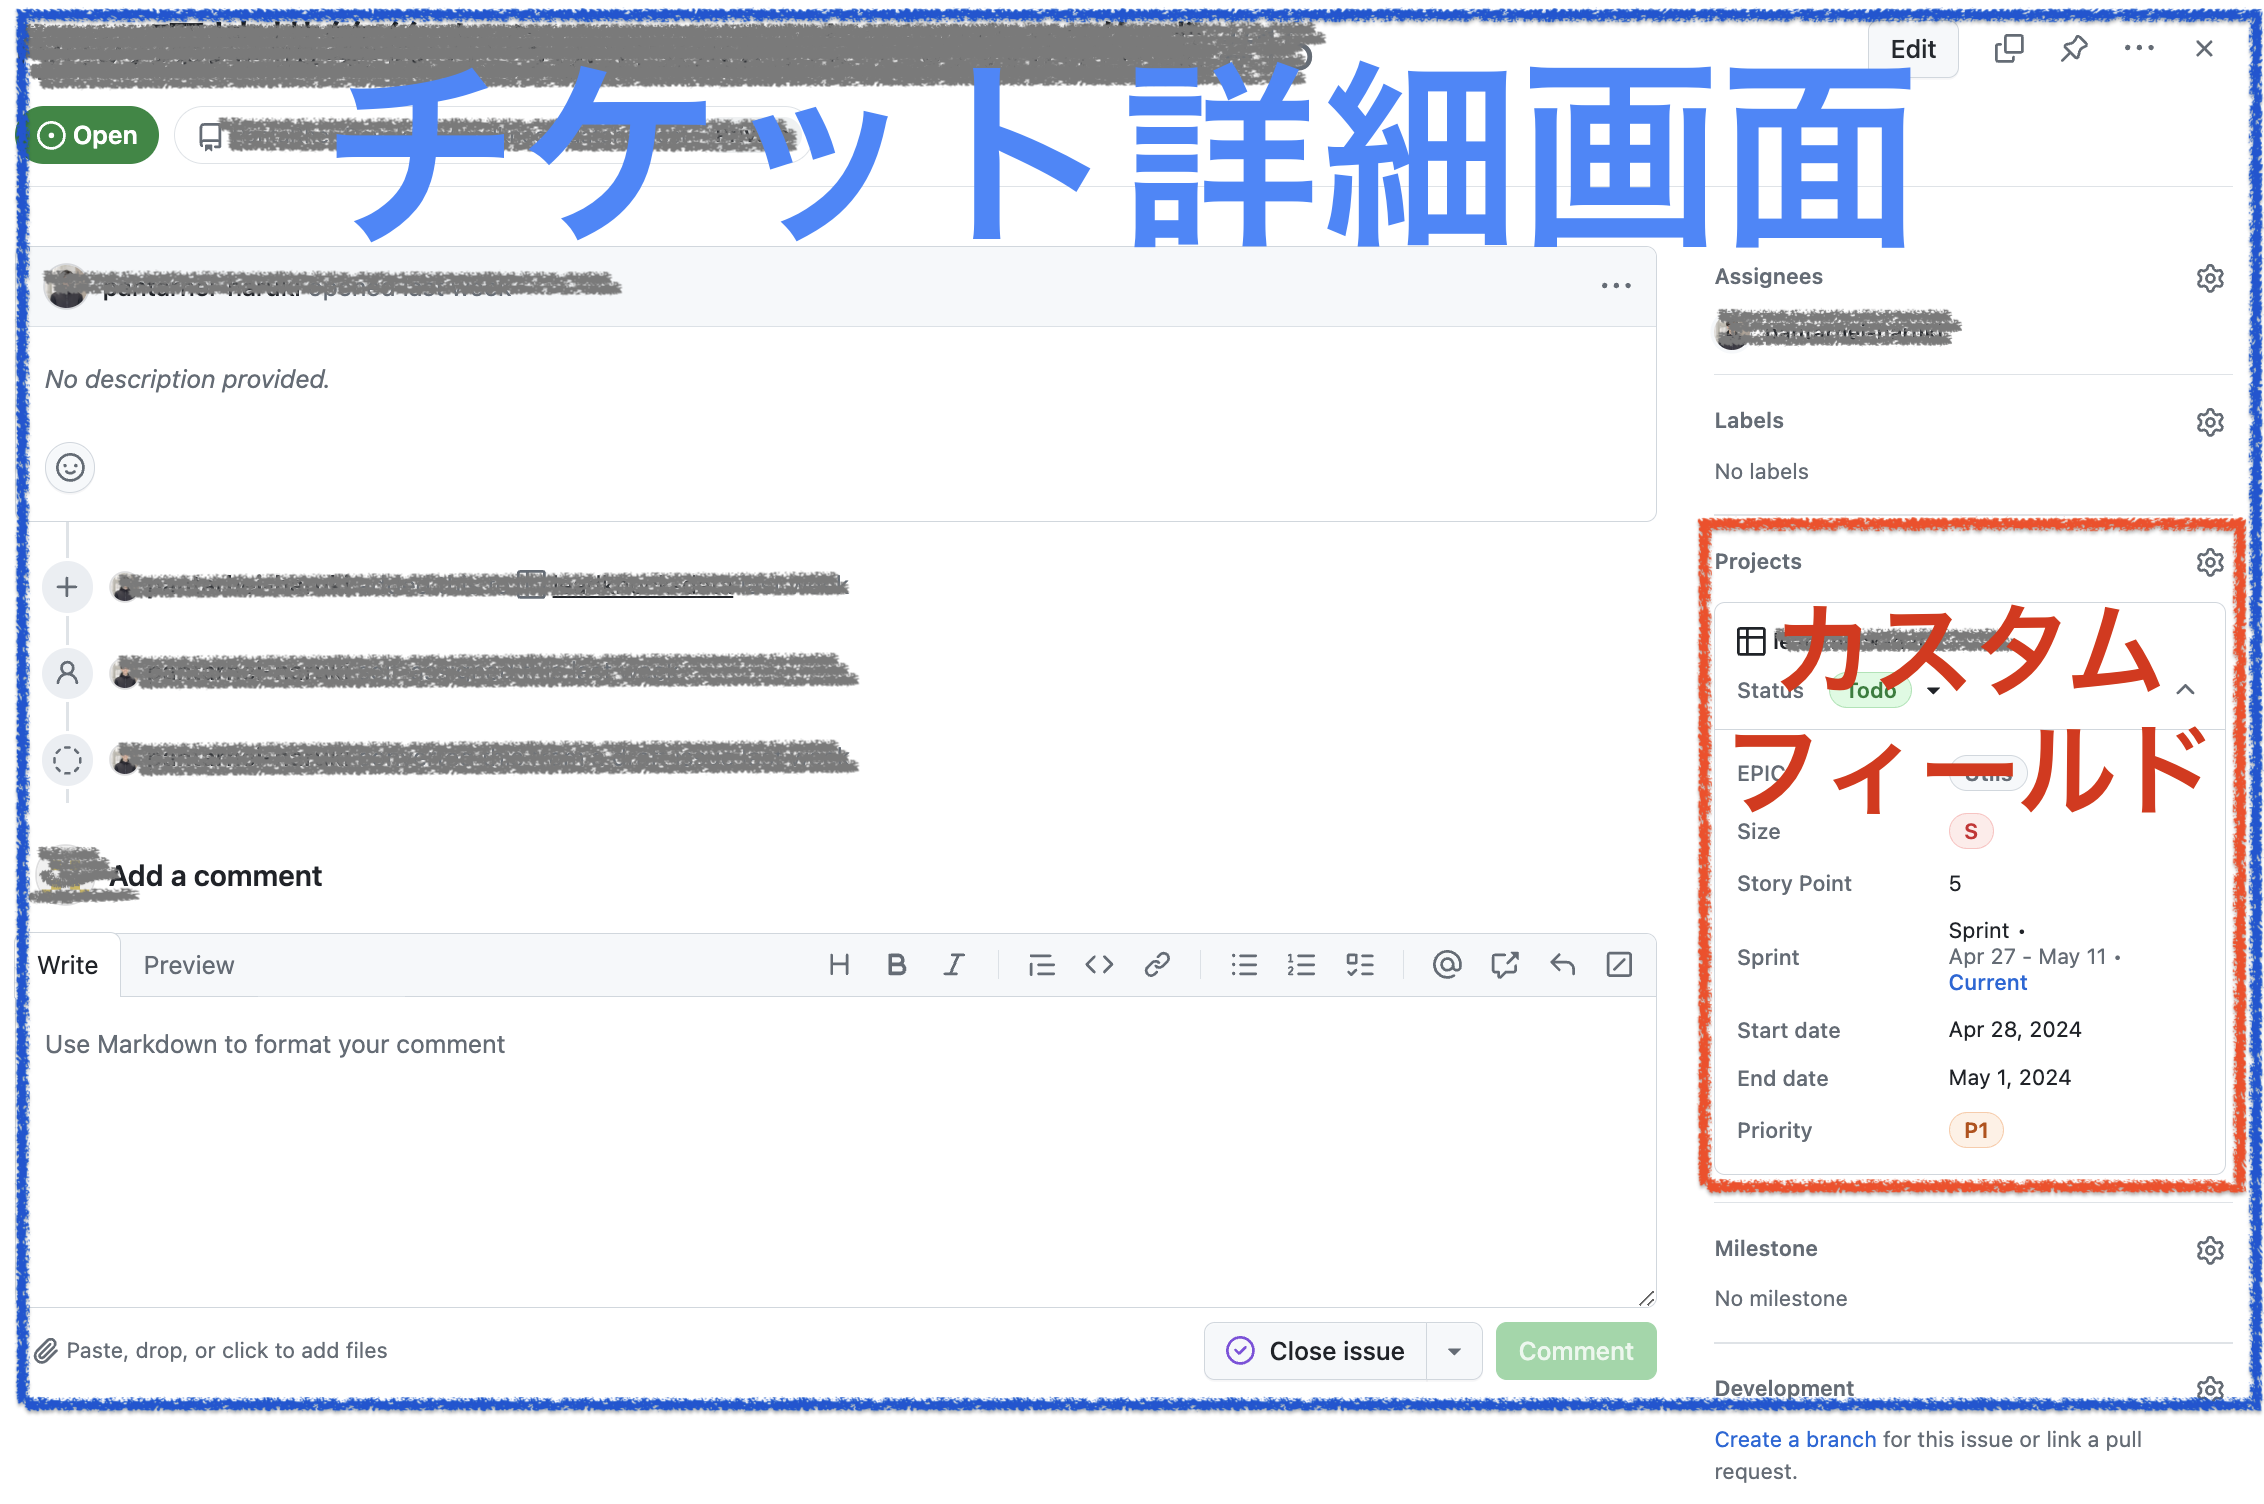Mention a user with the @ icon
The height and width of the screenshot is (1504, 2264).
coord(1446,964)
